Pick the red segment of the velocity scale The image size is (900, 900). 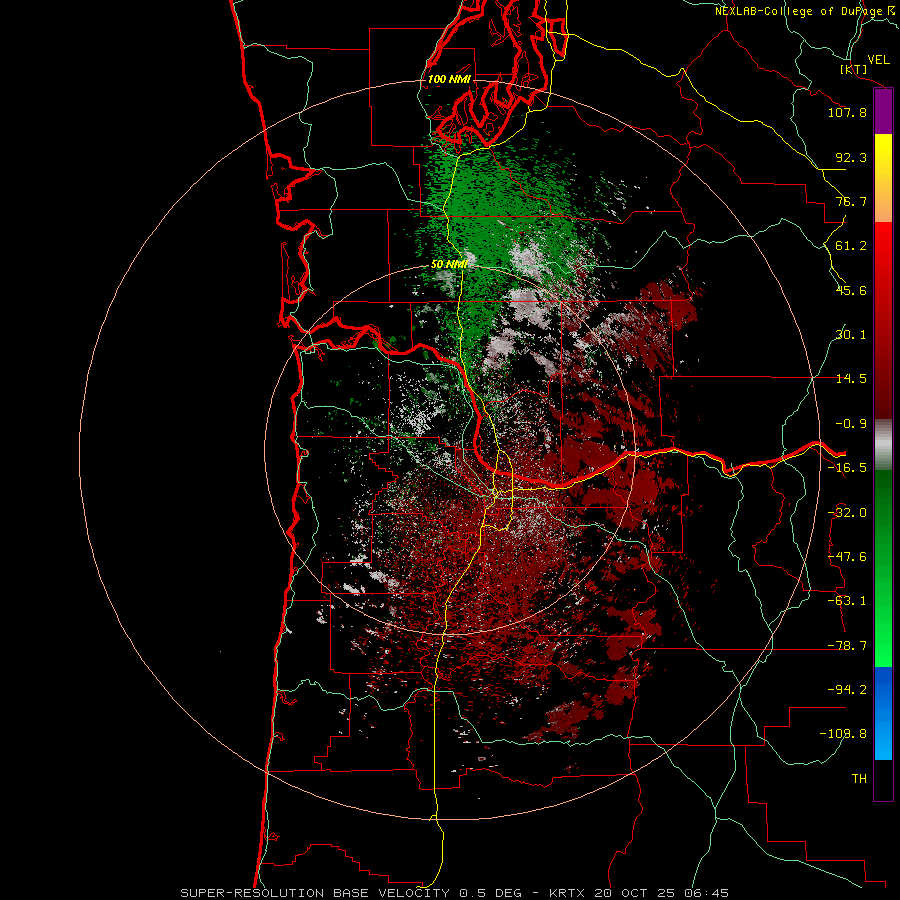tap(883, 320)
